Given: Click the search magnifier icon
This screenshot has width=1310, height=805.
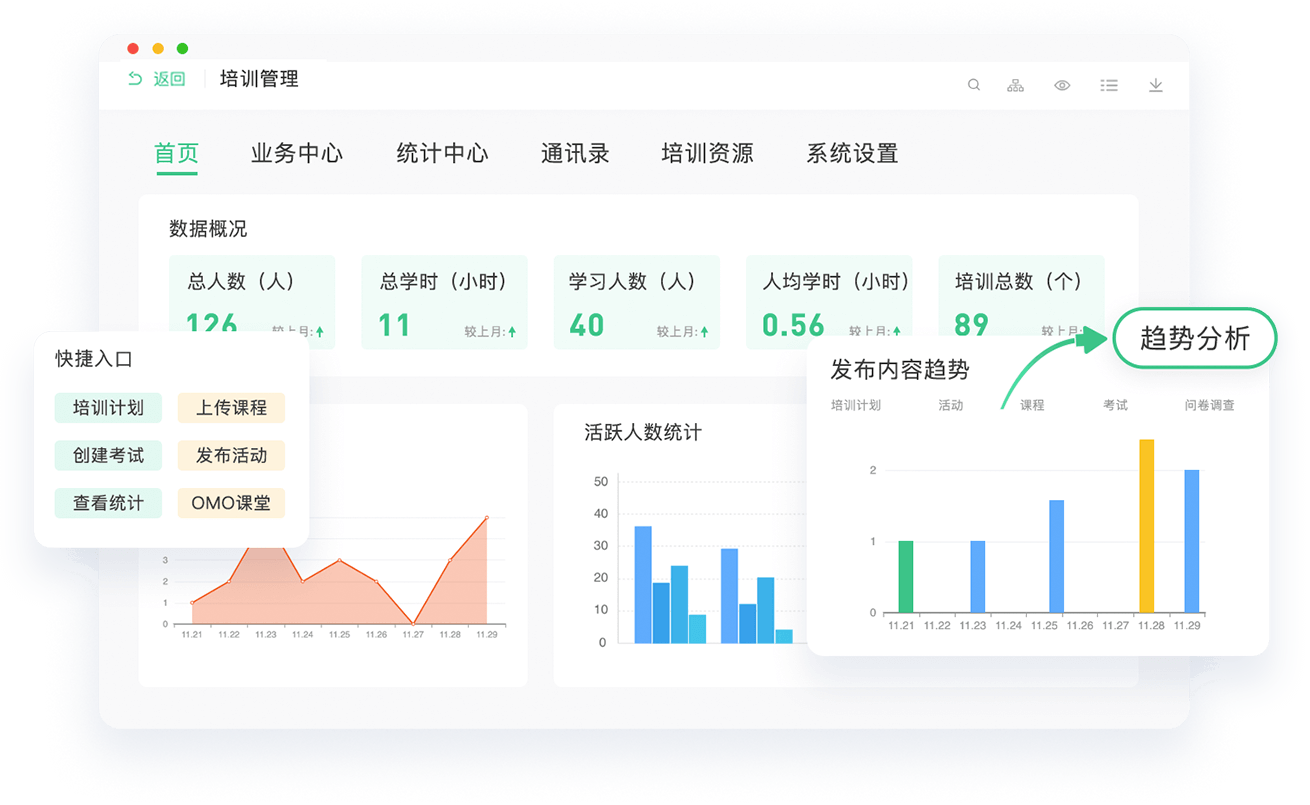Looking at the screenshot, I should click(973, 85).
